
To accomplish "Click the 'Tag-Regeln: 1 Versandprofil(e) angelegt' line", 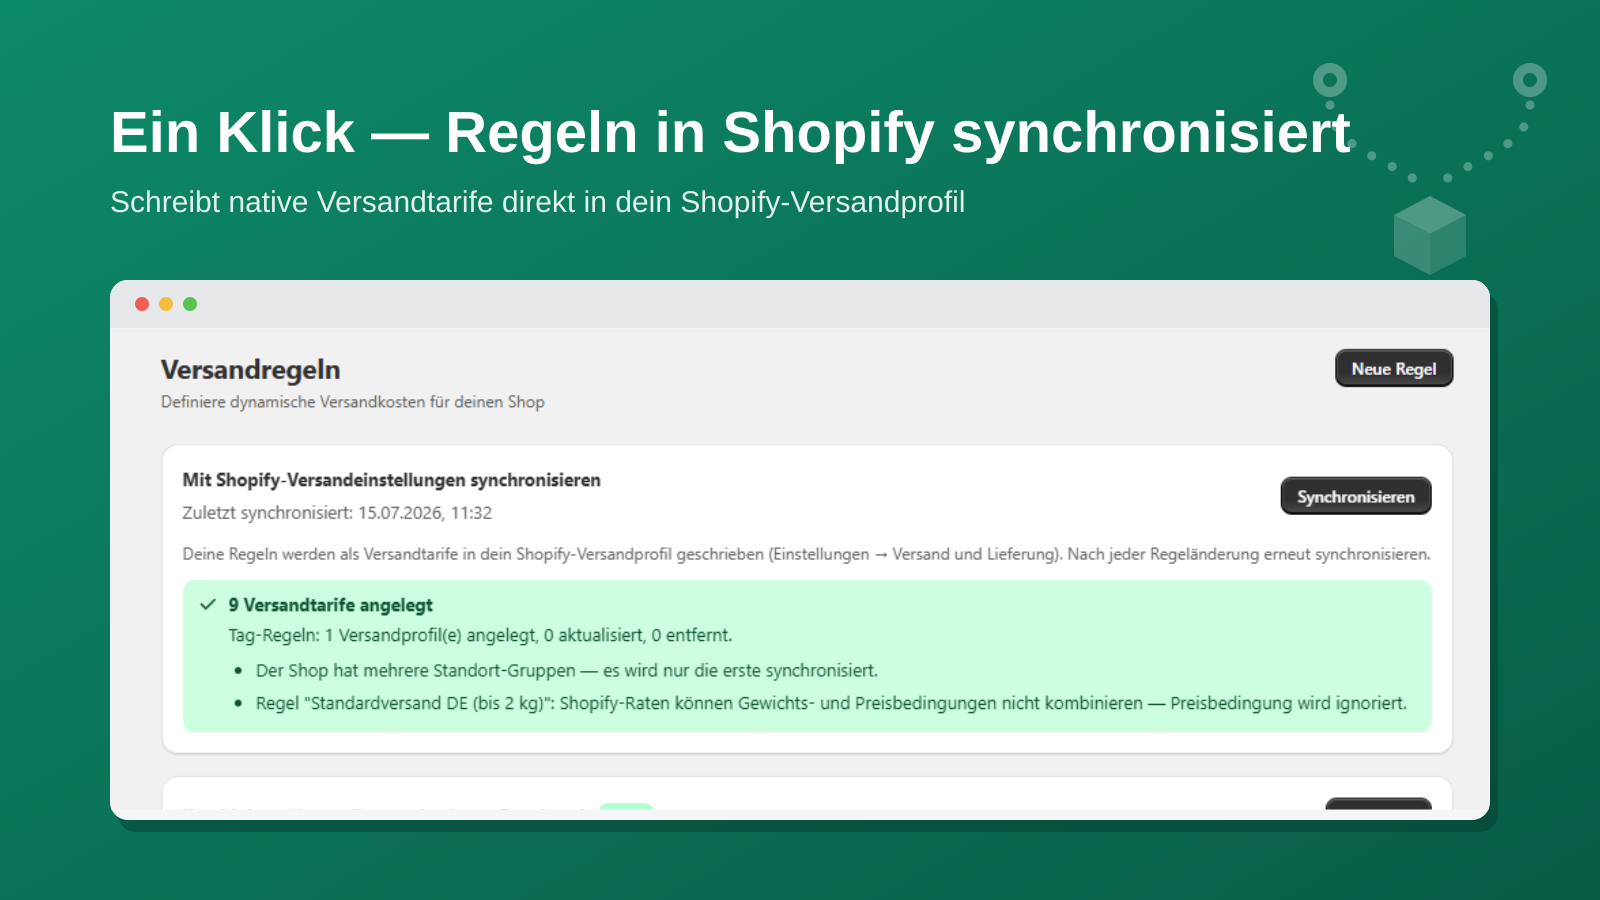I will point(480,635).
